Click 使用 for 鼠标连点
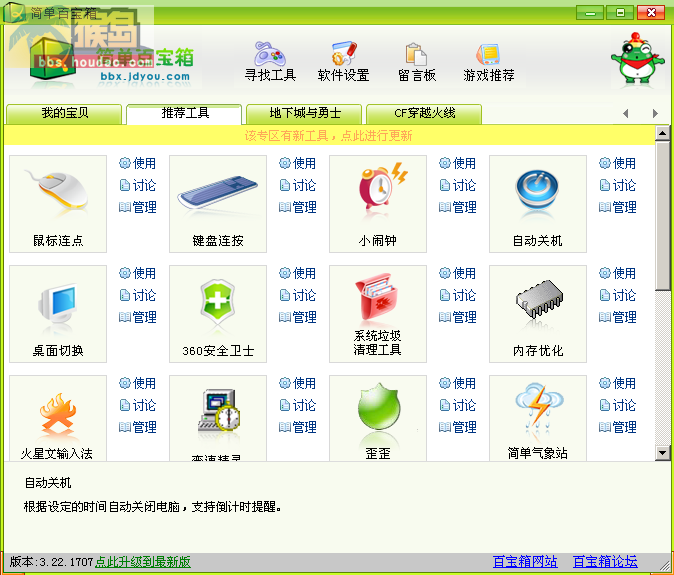The width and height of the screenshot is (674, 575). click(138, 163)
